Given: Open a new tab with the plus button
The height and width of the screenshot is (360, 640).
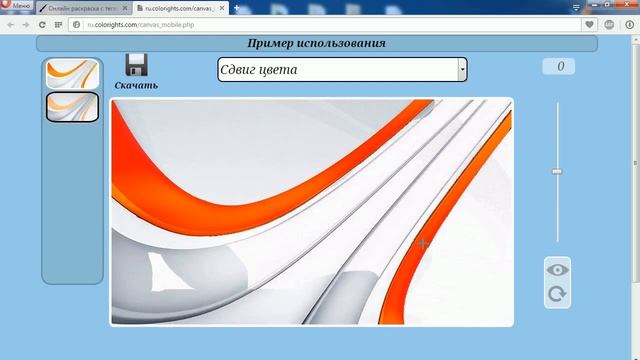Looking at the screenshot, I should pos(236,8).
